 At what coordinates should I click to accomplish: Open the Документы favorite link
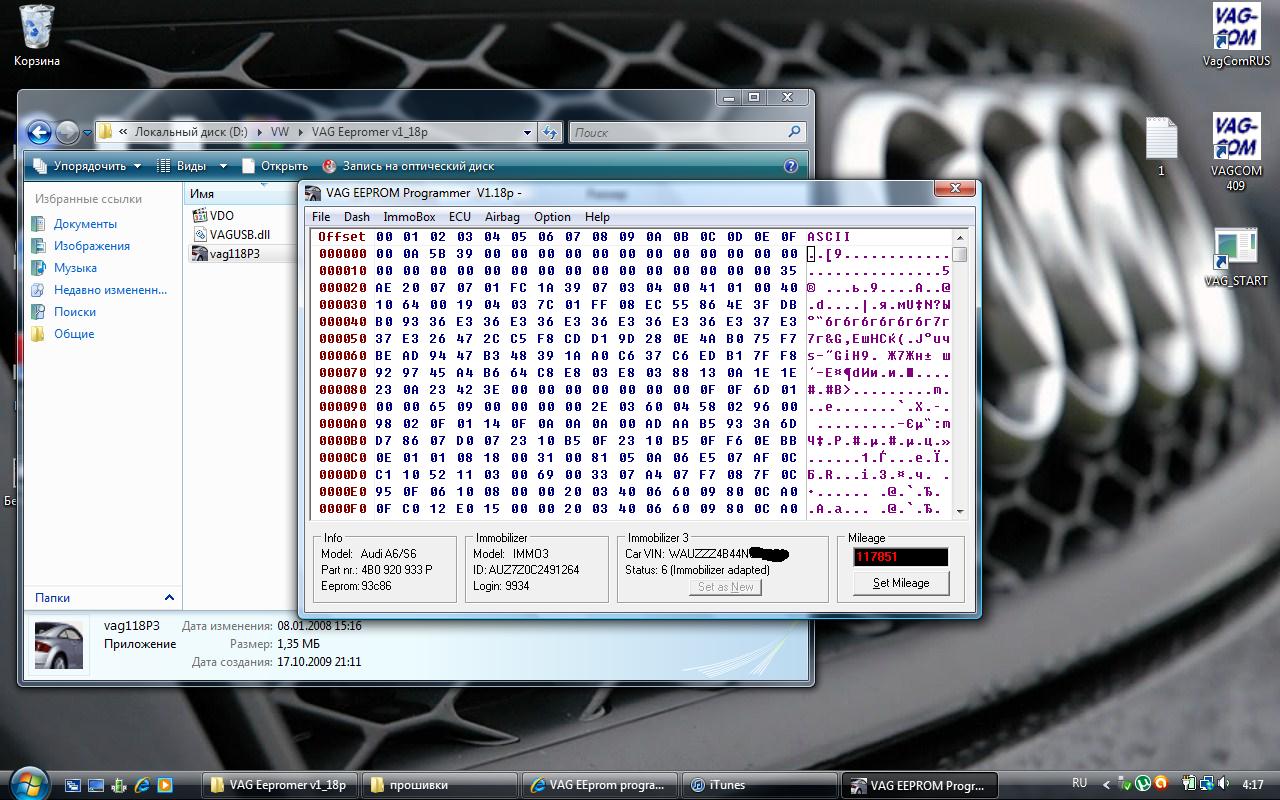[85, 224]
